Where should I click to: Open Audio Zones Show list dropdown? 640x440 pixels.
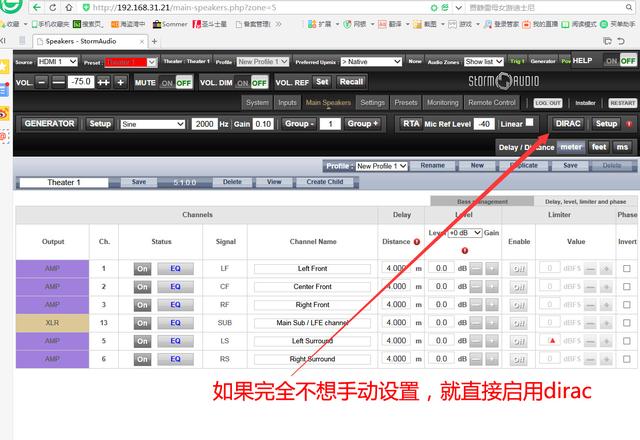pyautogui.click(x=484, y=62)
